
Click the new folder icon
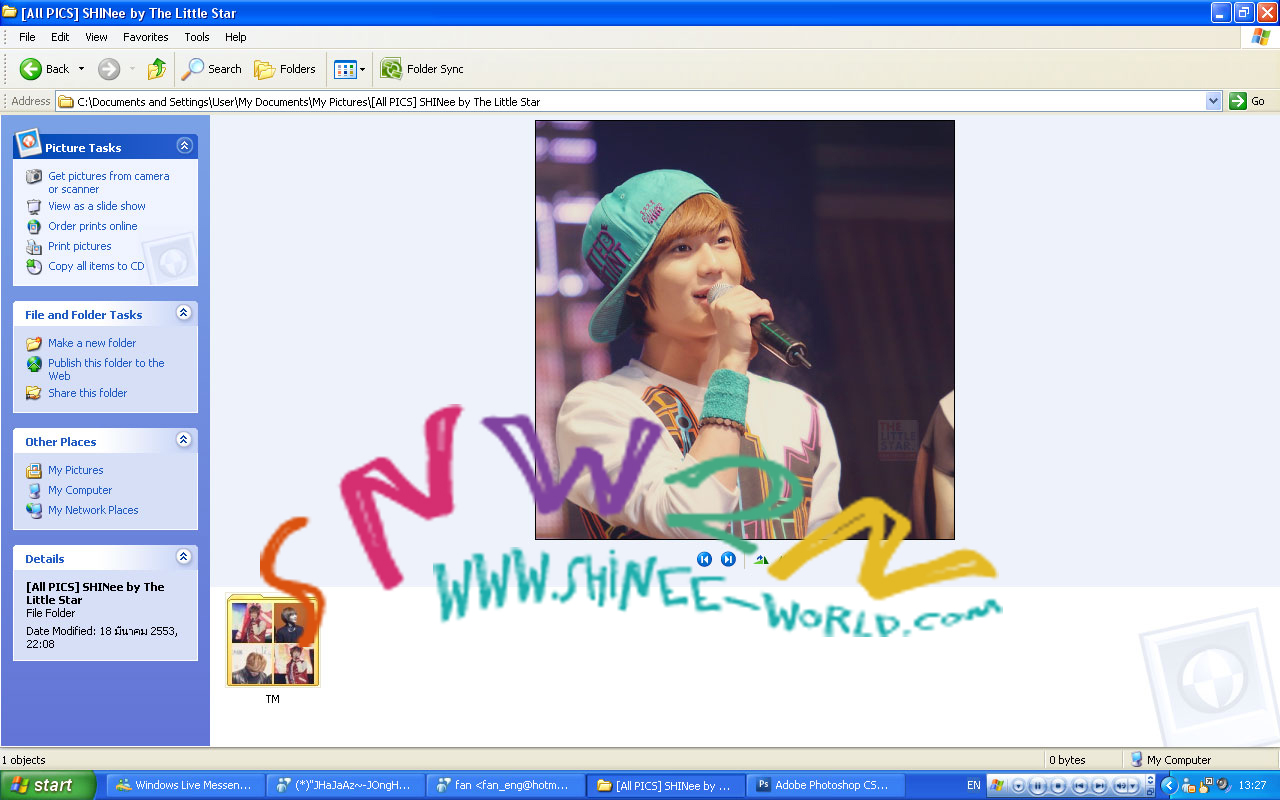point(34,343)
